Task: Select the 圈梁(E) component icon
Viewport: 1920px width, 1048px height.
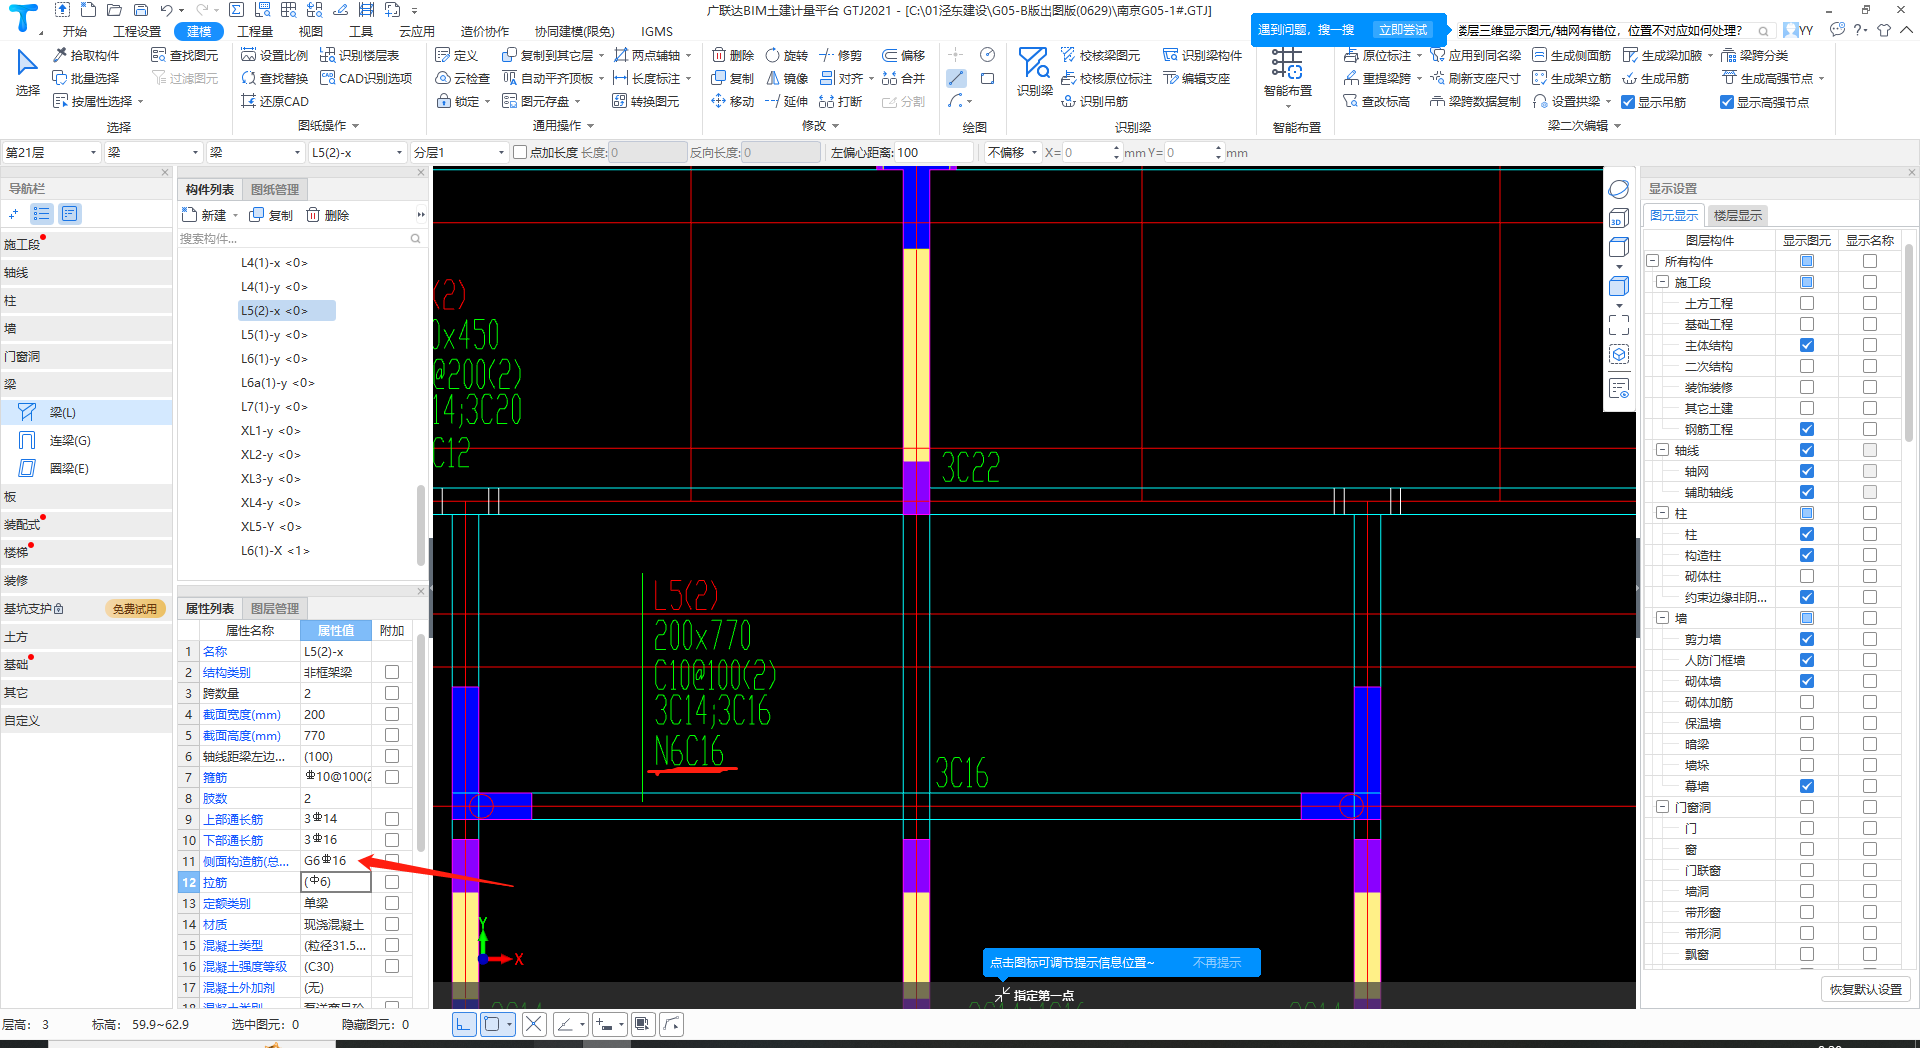Action: [28, 468]
